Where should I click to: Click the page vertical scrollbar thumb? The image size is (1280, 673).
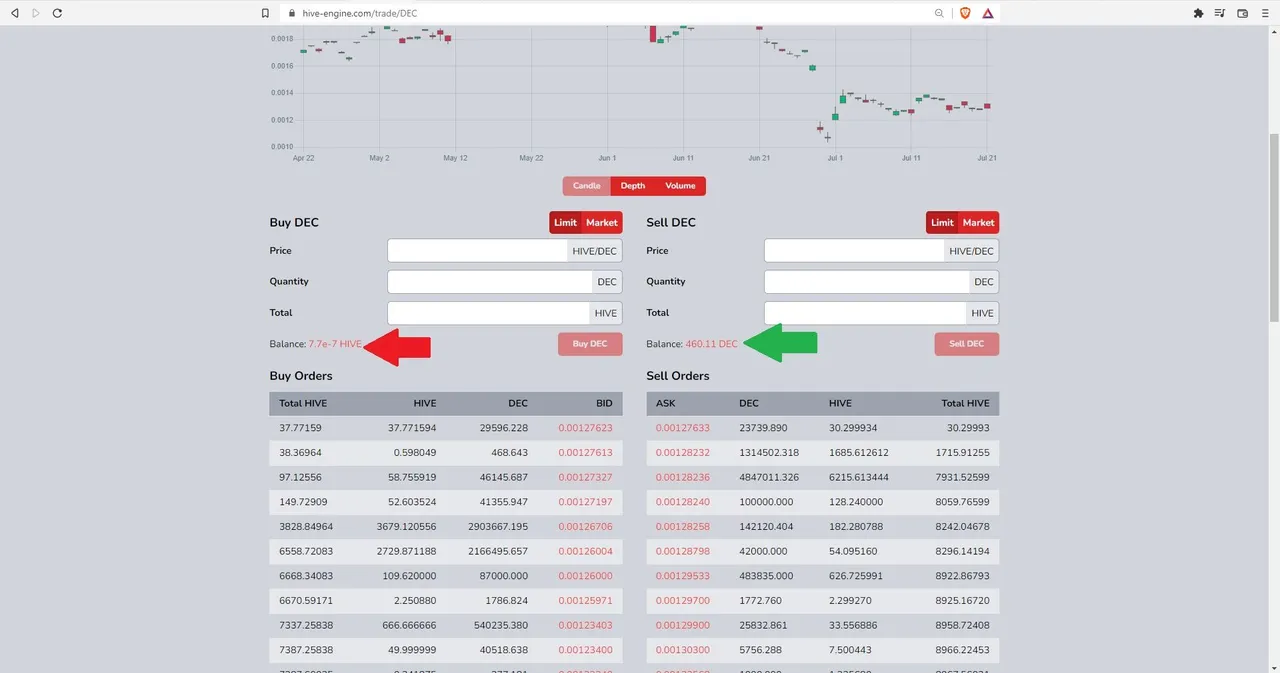tap(1273, 228)
